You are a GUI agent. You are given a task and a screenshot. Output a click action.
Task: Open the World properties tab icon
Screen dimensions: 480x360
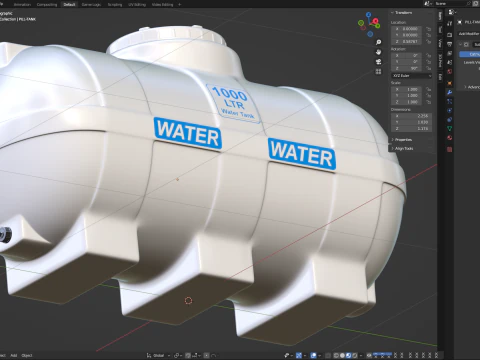[x=450, y=72]
